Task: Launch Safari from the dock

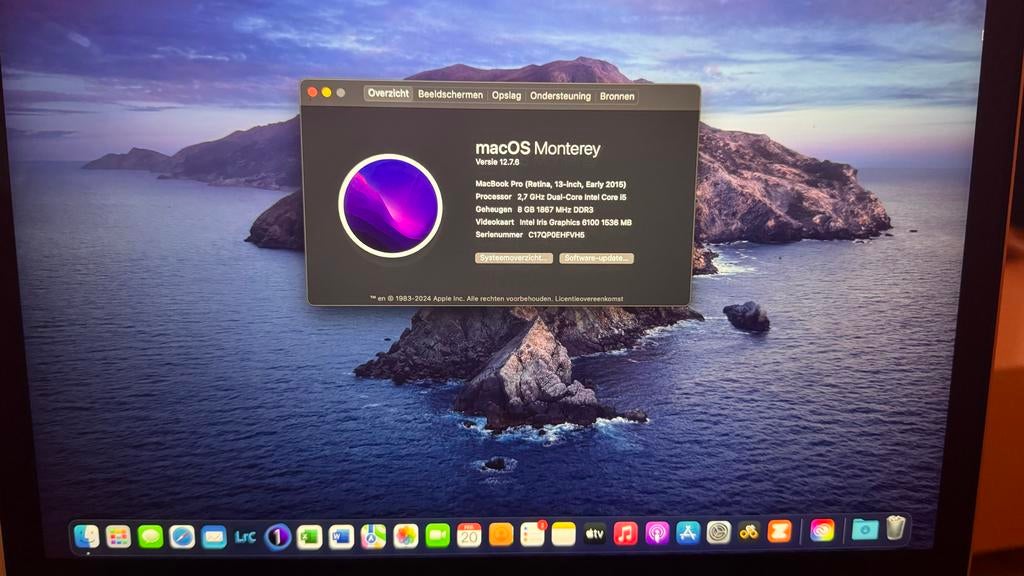Action: pos(182,537)
